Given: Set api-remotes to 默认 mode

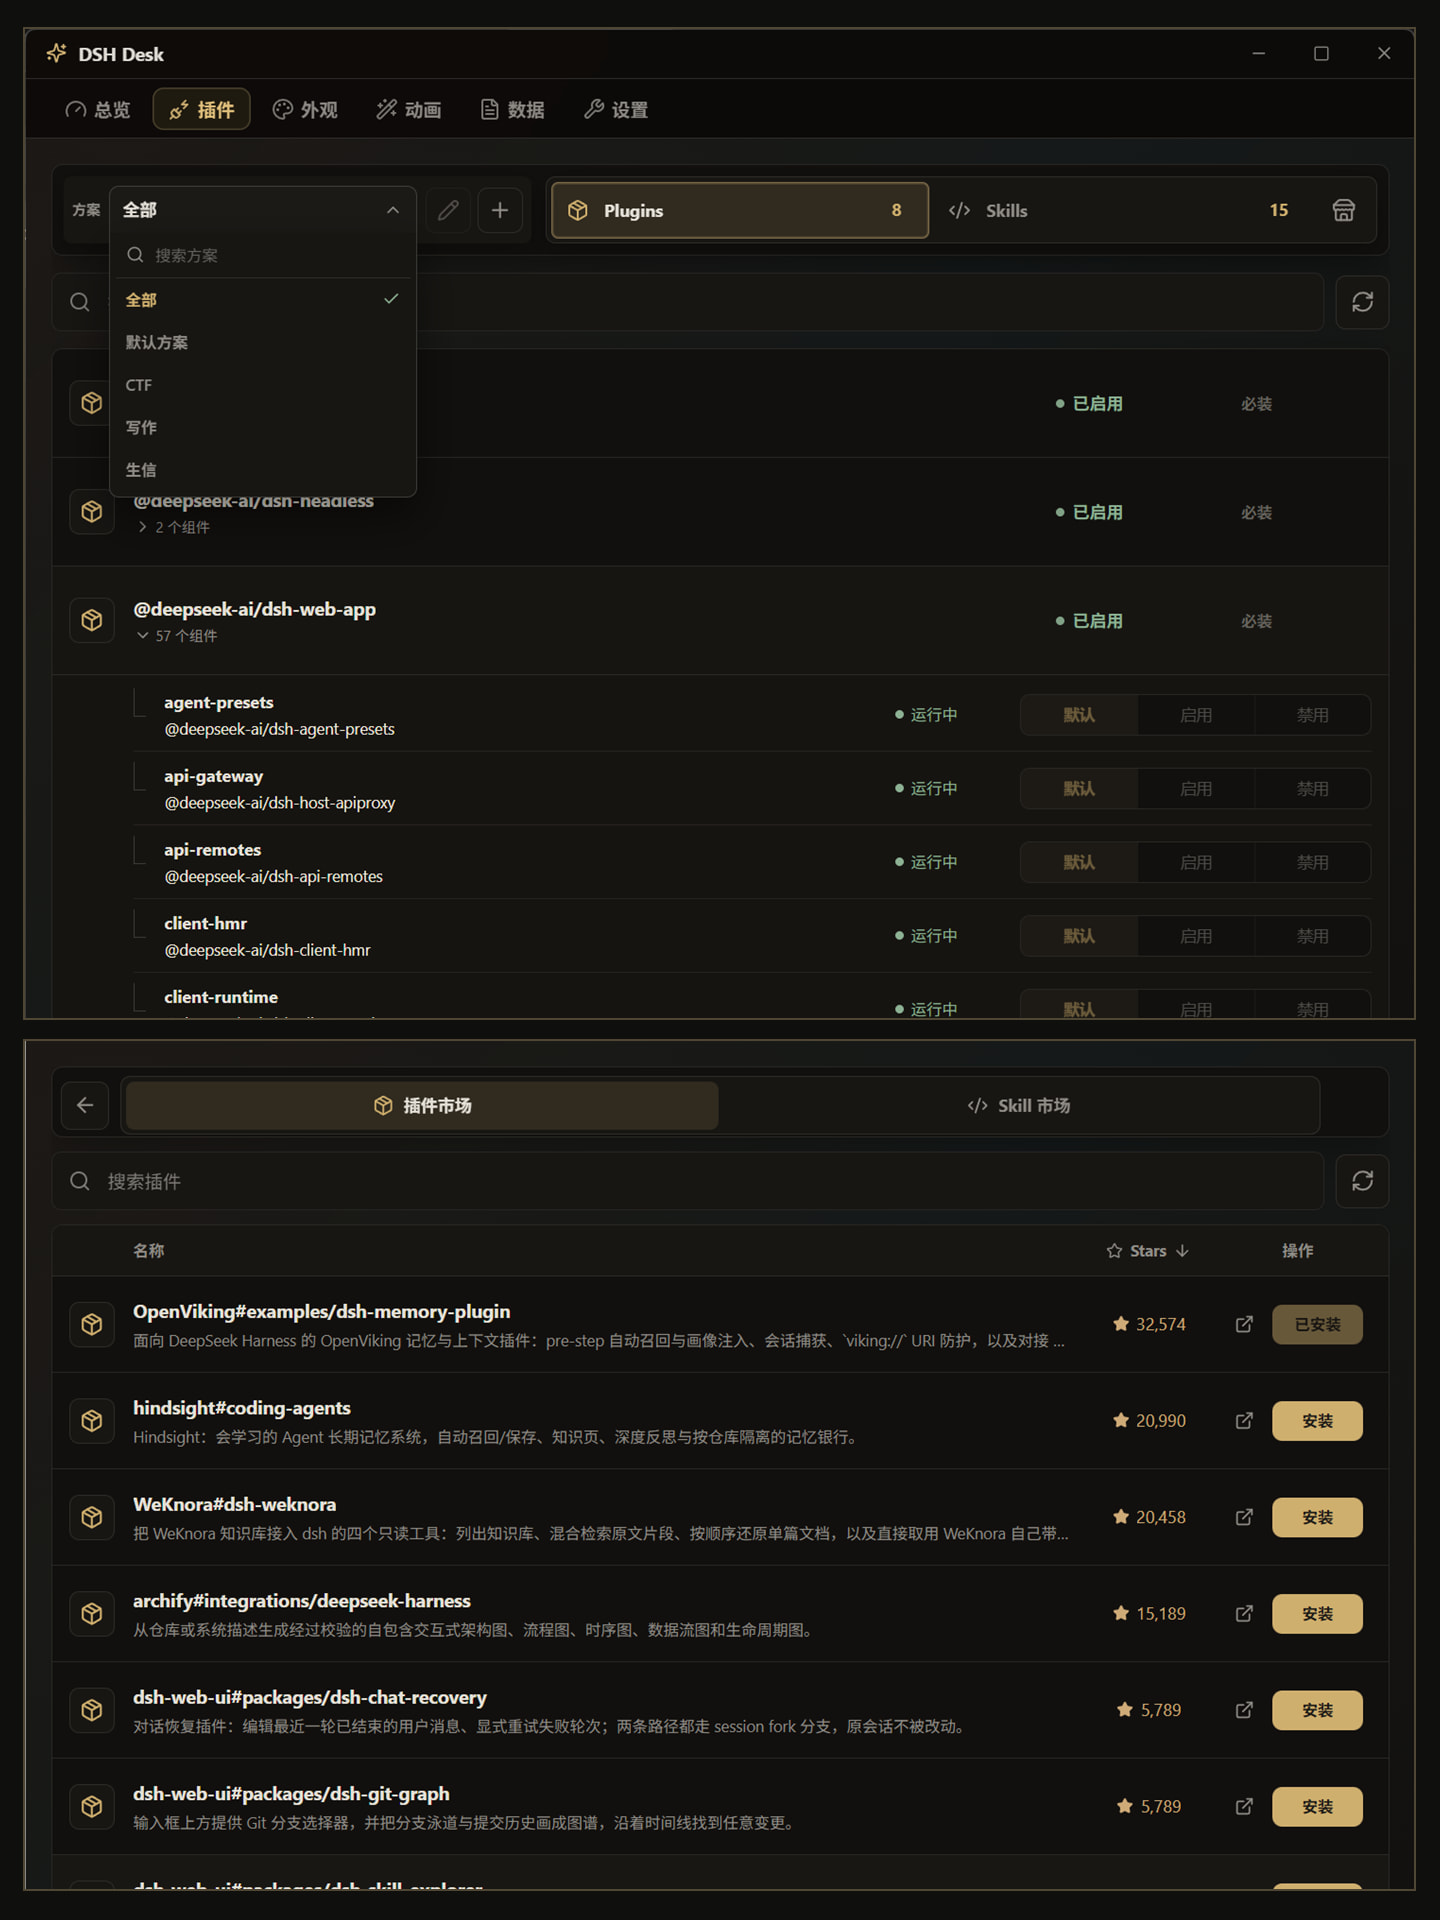Looking at the screenshot, I should click(1079, 862).
